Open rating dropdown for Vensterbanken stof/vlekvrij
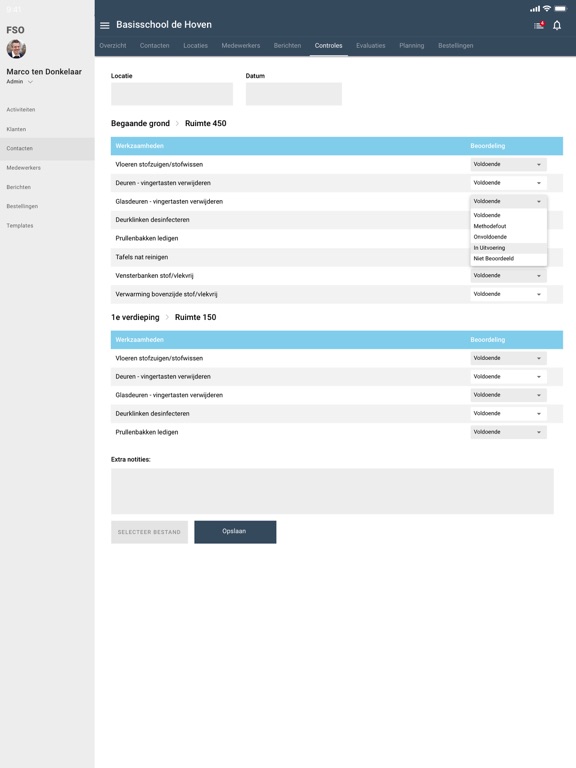576x768 pixels. 508,276
